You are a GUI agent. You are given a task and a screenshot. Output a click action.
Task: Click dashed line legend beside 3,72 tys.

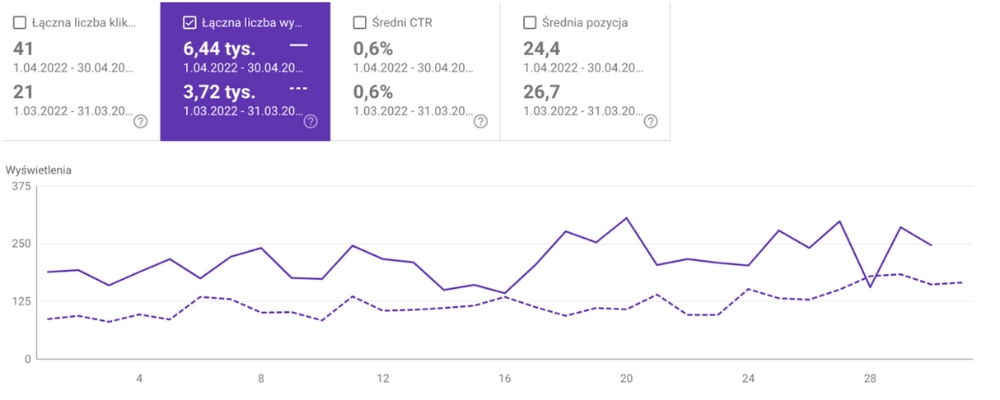point(298,90)
